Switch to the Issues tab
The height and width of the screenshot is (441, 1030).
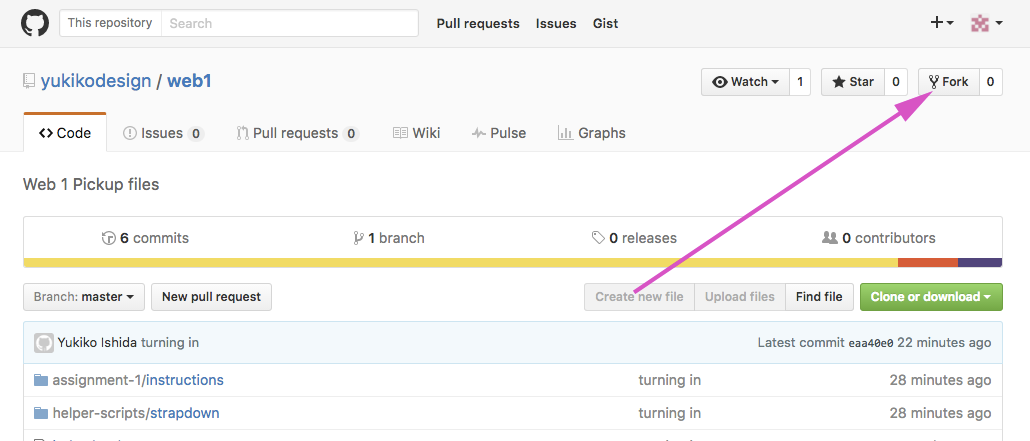click(162, 133)
